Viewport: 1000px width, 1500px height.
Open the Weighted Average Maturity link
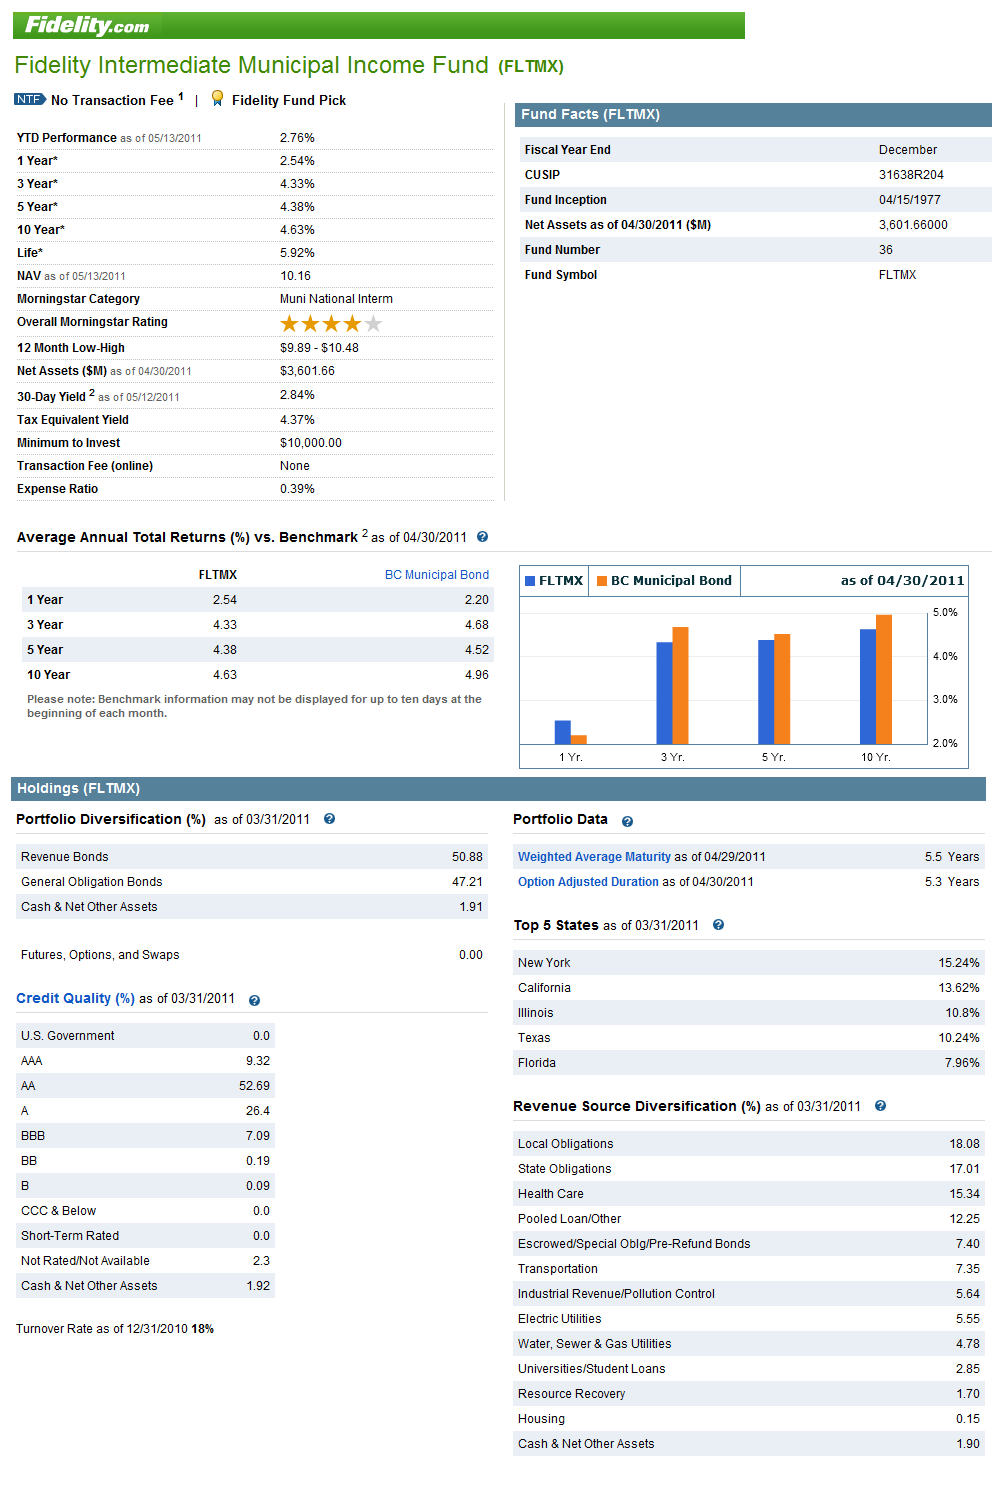[594, 857]
